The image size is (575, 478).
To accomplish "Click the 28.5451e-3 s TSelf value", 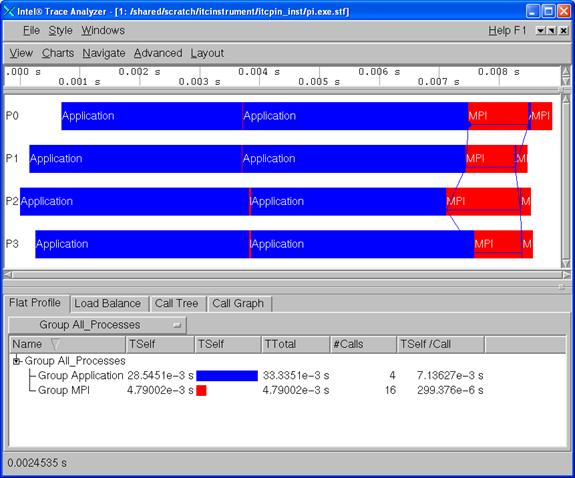I will click(x=160, y=376).
